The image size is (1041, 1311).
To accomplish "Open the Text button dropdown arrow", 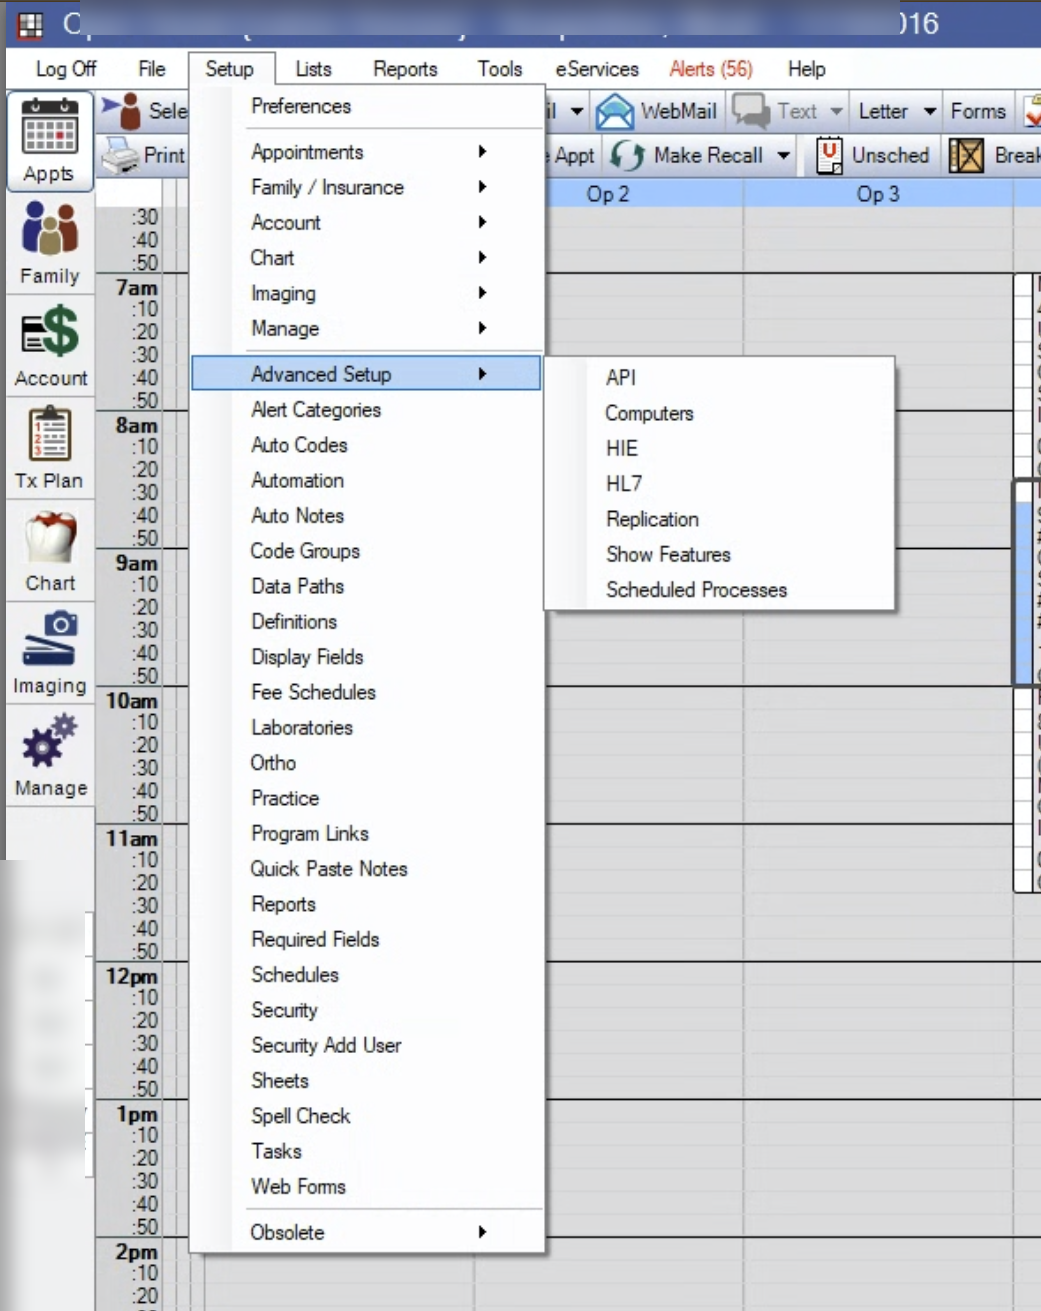I will coord(836,111).
